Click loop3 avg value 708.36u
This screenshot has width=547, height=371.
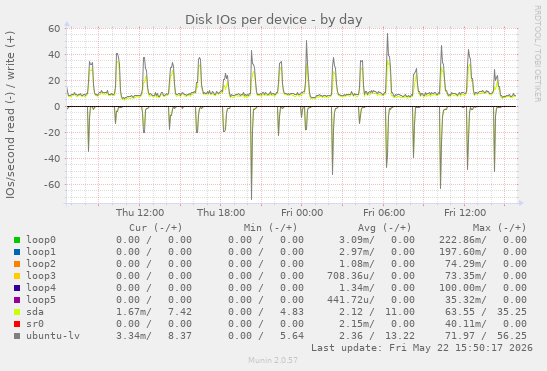tap(351, 276)
